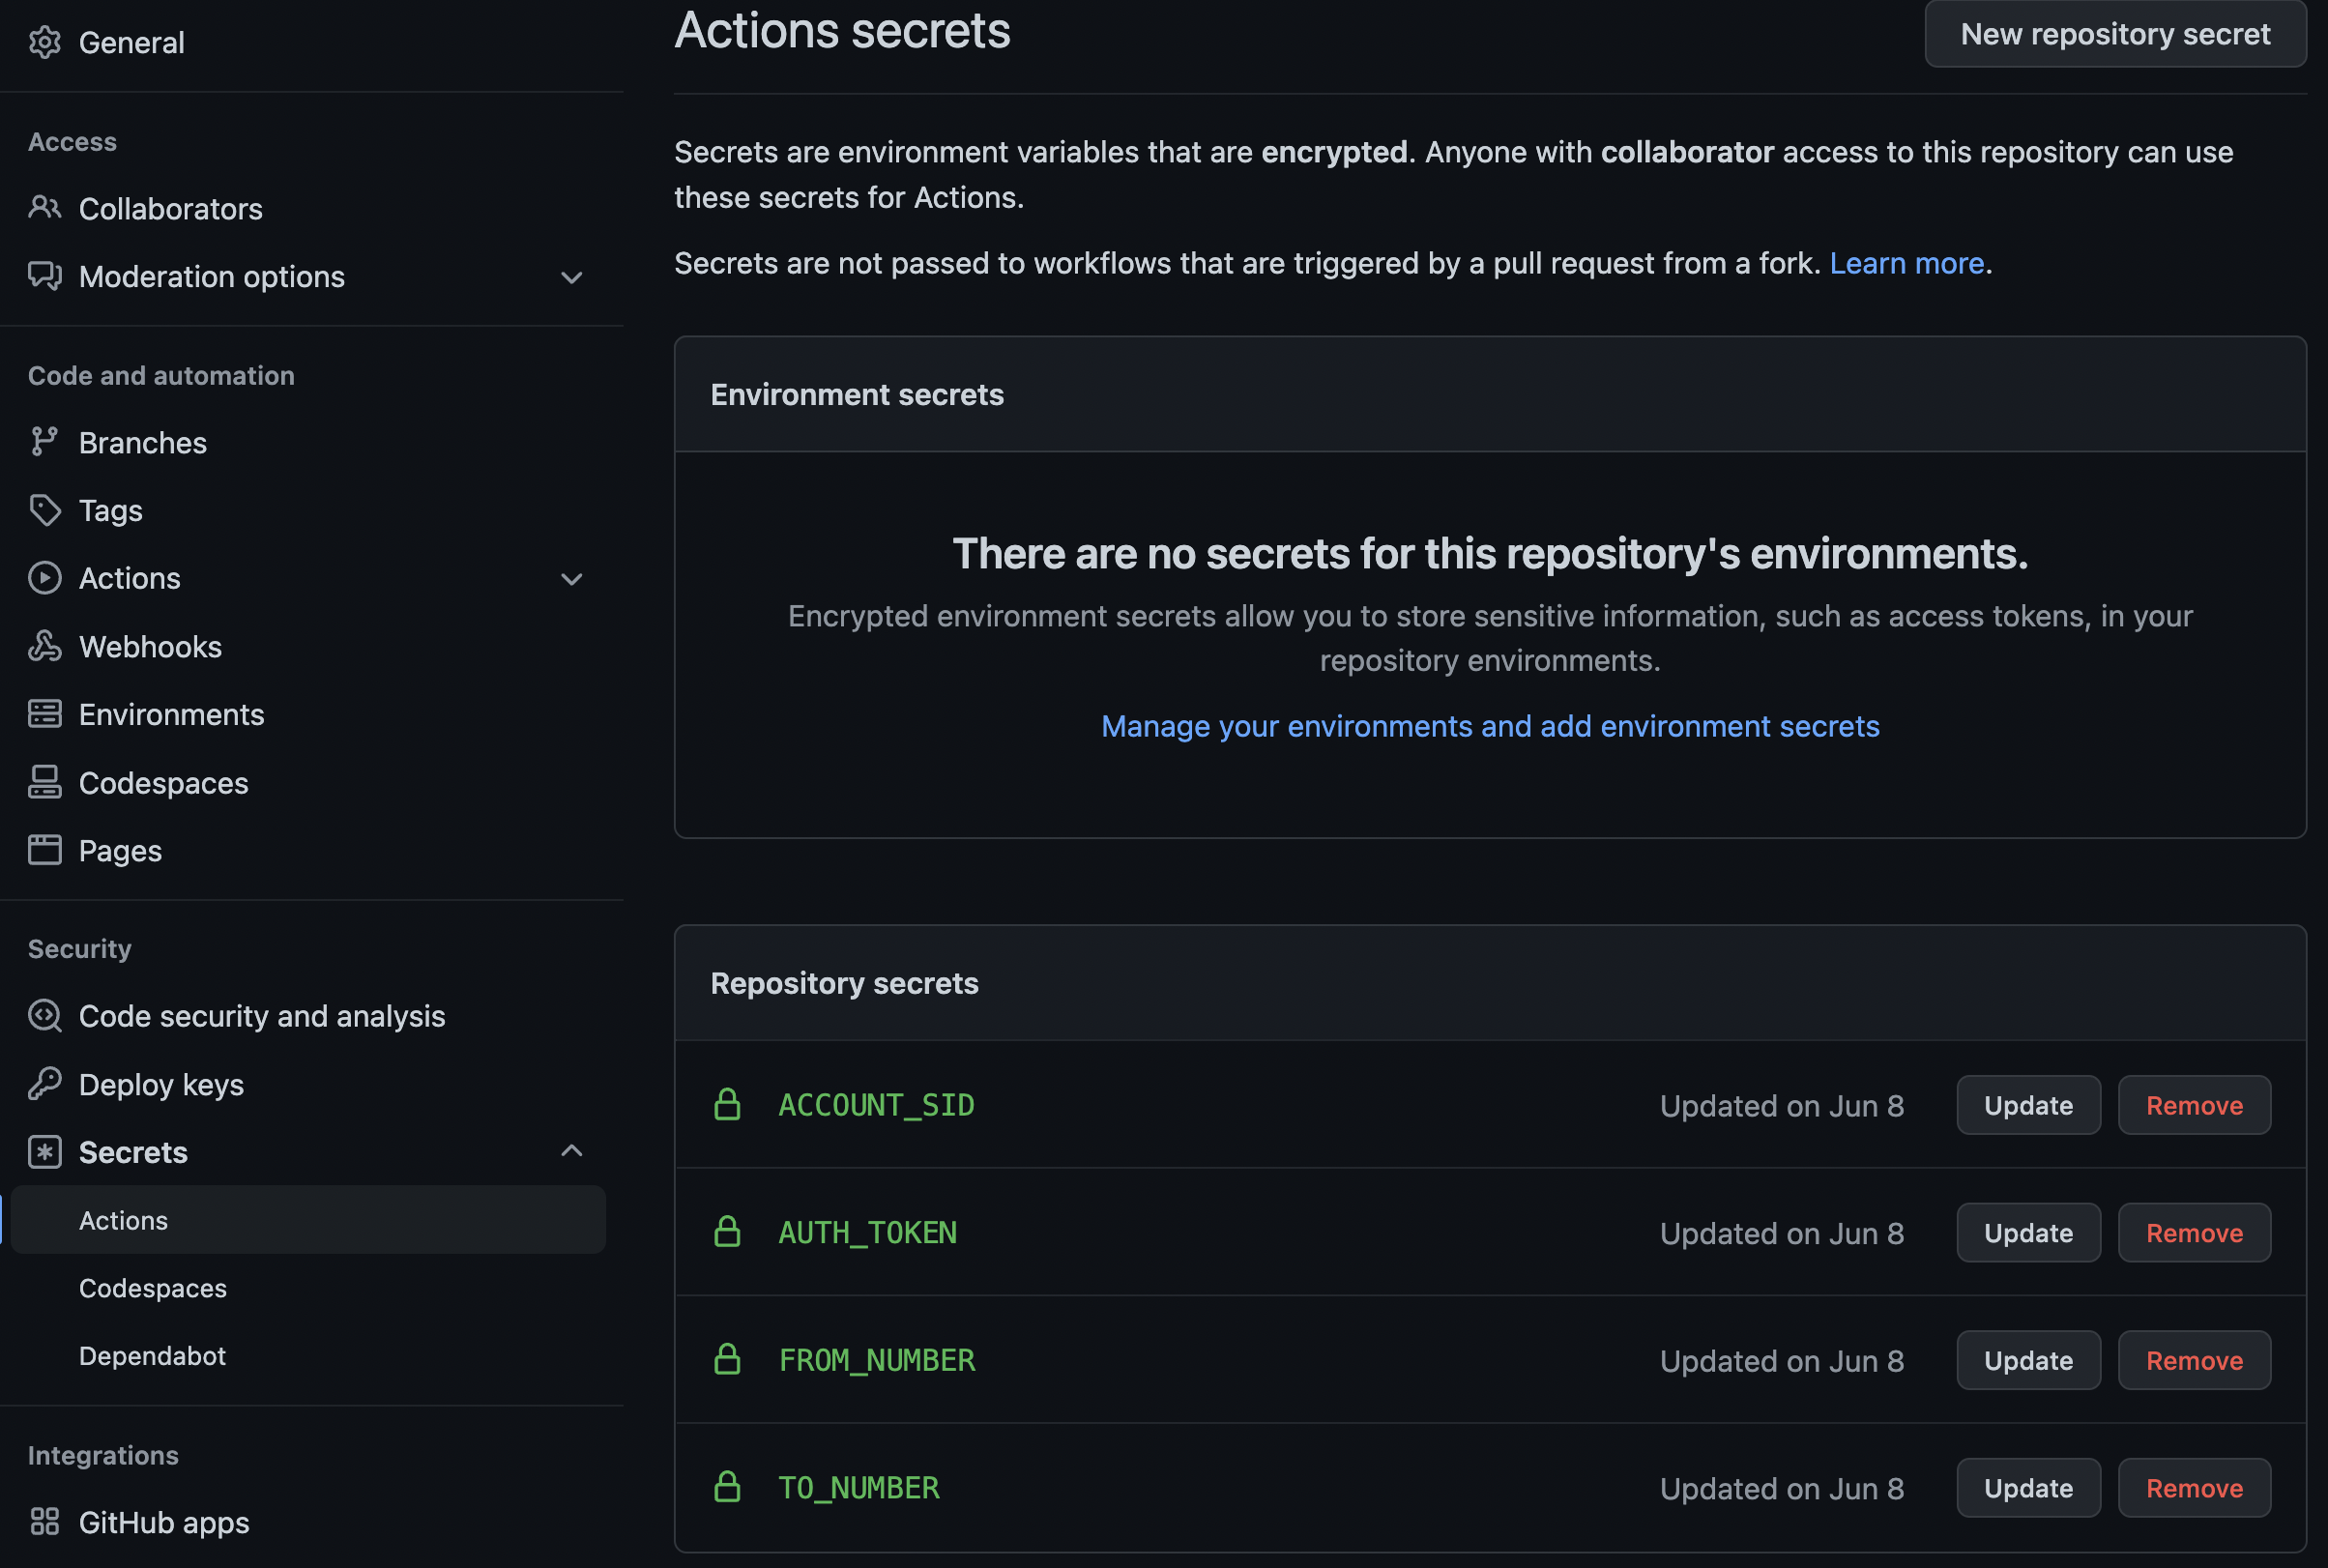Image resolution: width=2328 pixels, height=1568 pixels.
Task: Open GitHub apps integrations
Action: click(164, 1522)
